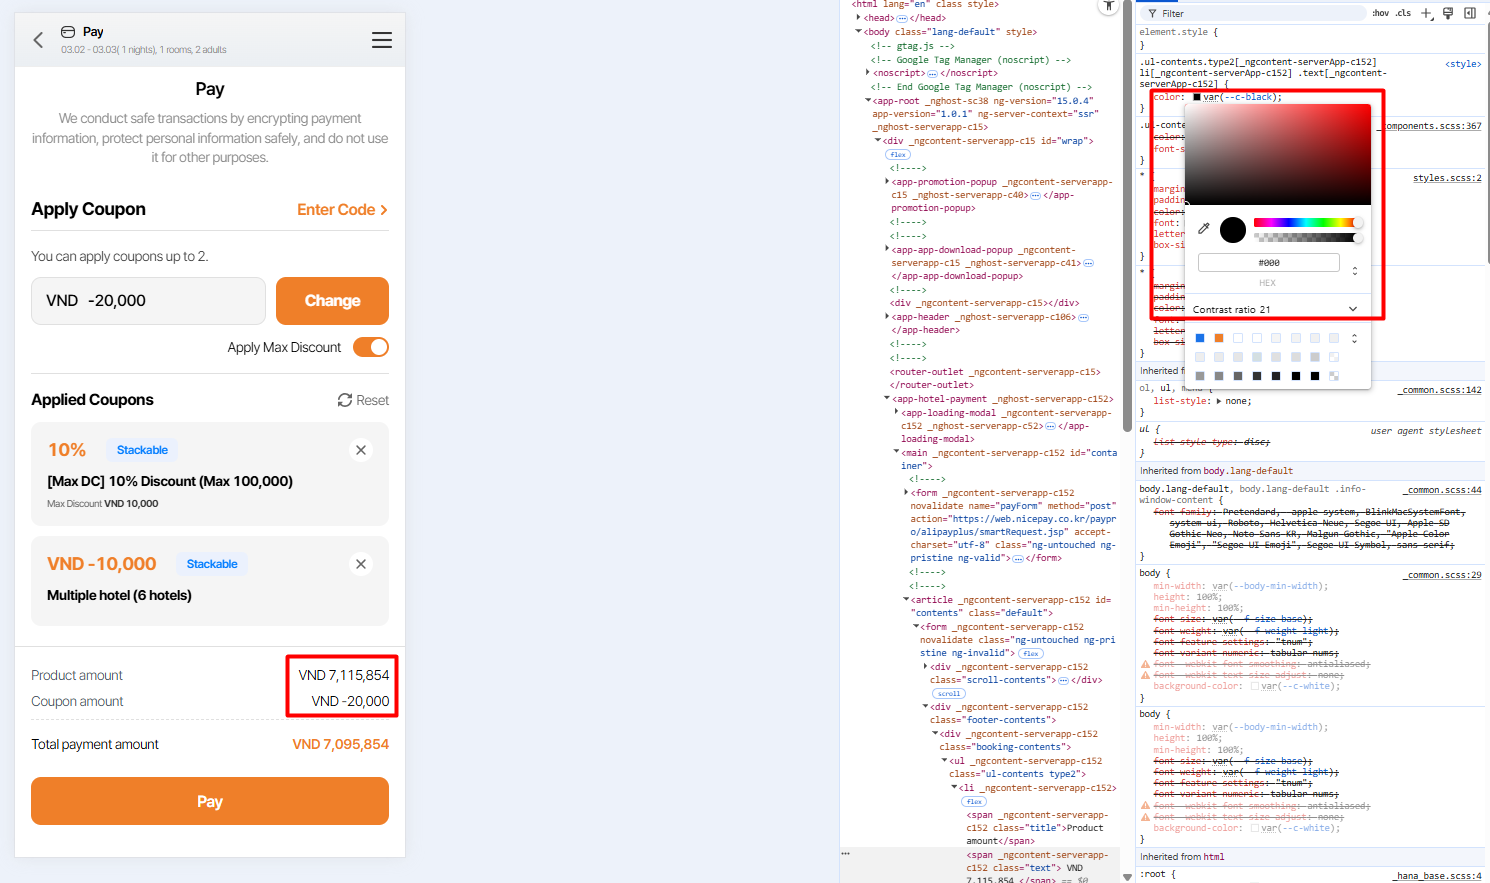The width and height of the screenshot is (1490, 883).
Task: Expand the app-loading-modal node
Action: [896, 412]
